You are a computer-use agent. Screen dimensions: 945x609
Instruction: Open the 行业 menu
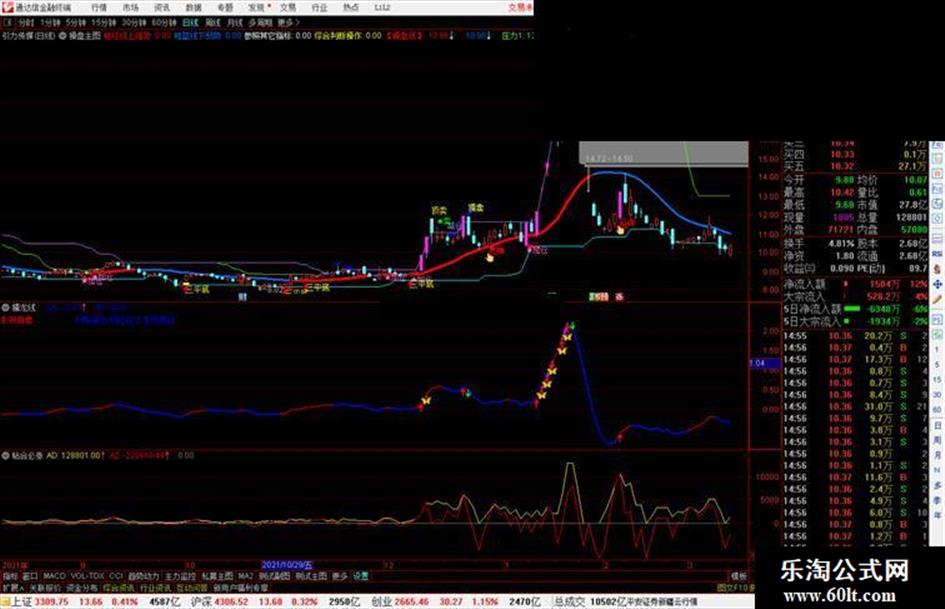(x=319, y=8)
